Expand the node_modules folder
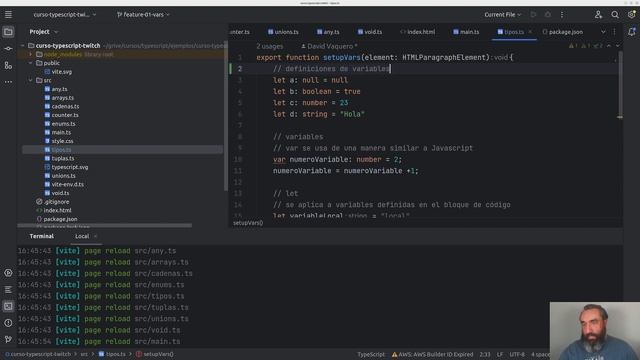Image resolution: width=640 pixels, height=360 pixels. click(x=31, y=54)
